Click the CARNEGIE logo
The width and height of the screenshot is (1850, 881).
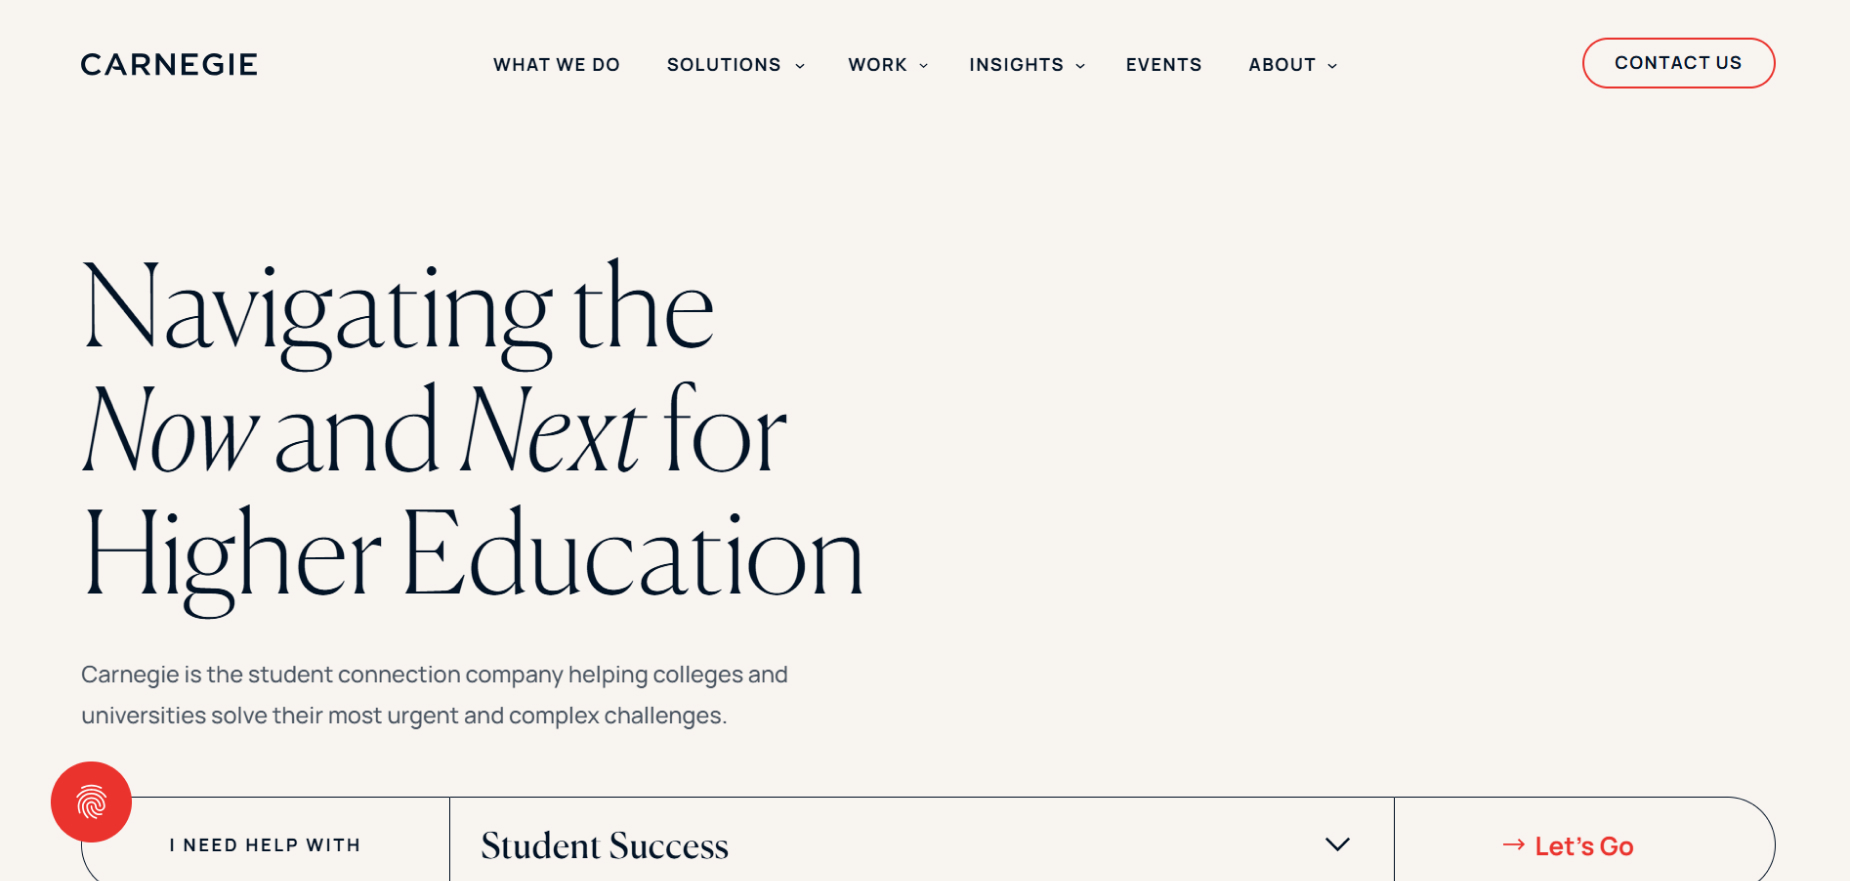(x=168, y=63)
